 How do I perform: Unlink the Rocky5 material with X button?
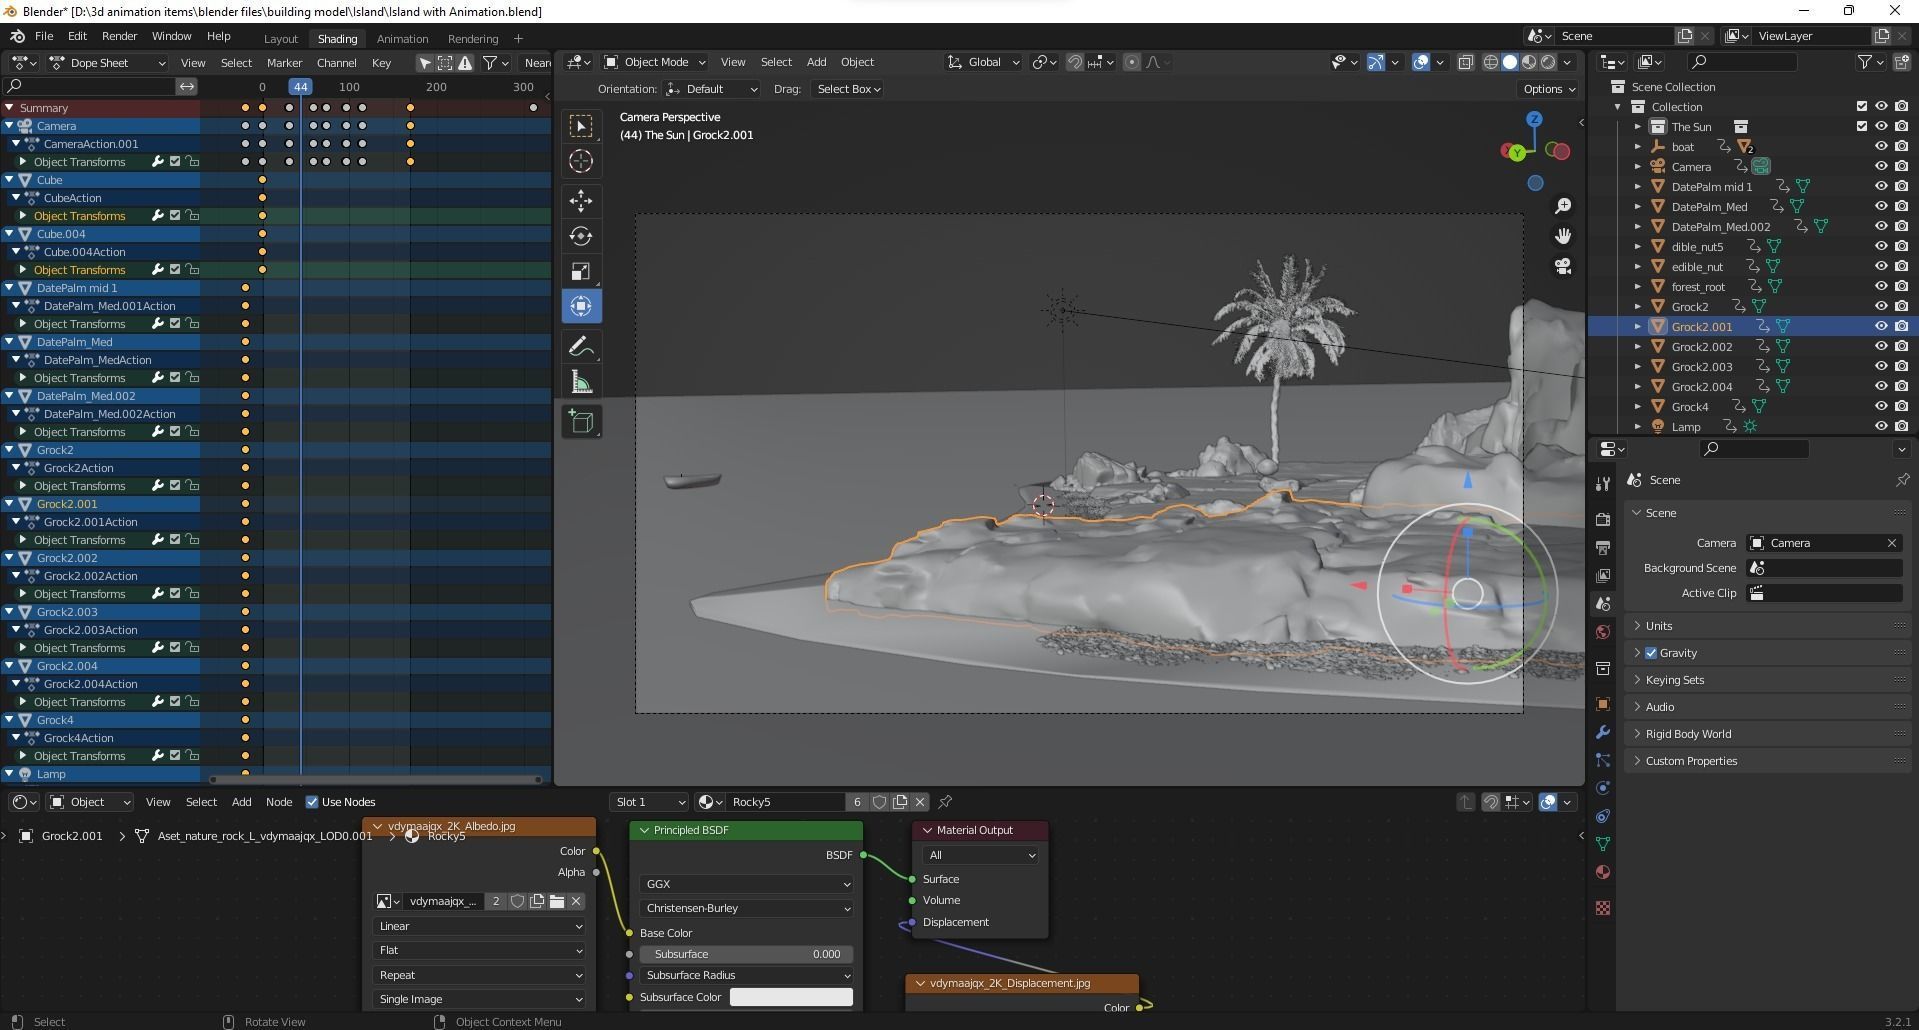920,802
